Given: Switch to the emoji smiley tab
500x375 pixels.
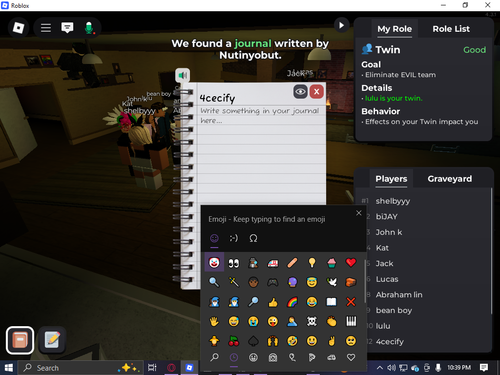Looking at the screenshot, I should [214, 238].
